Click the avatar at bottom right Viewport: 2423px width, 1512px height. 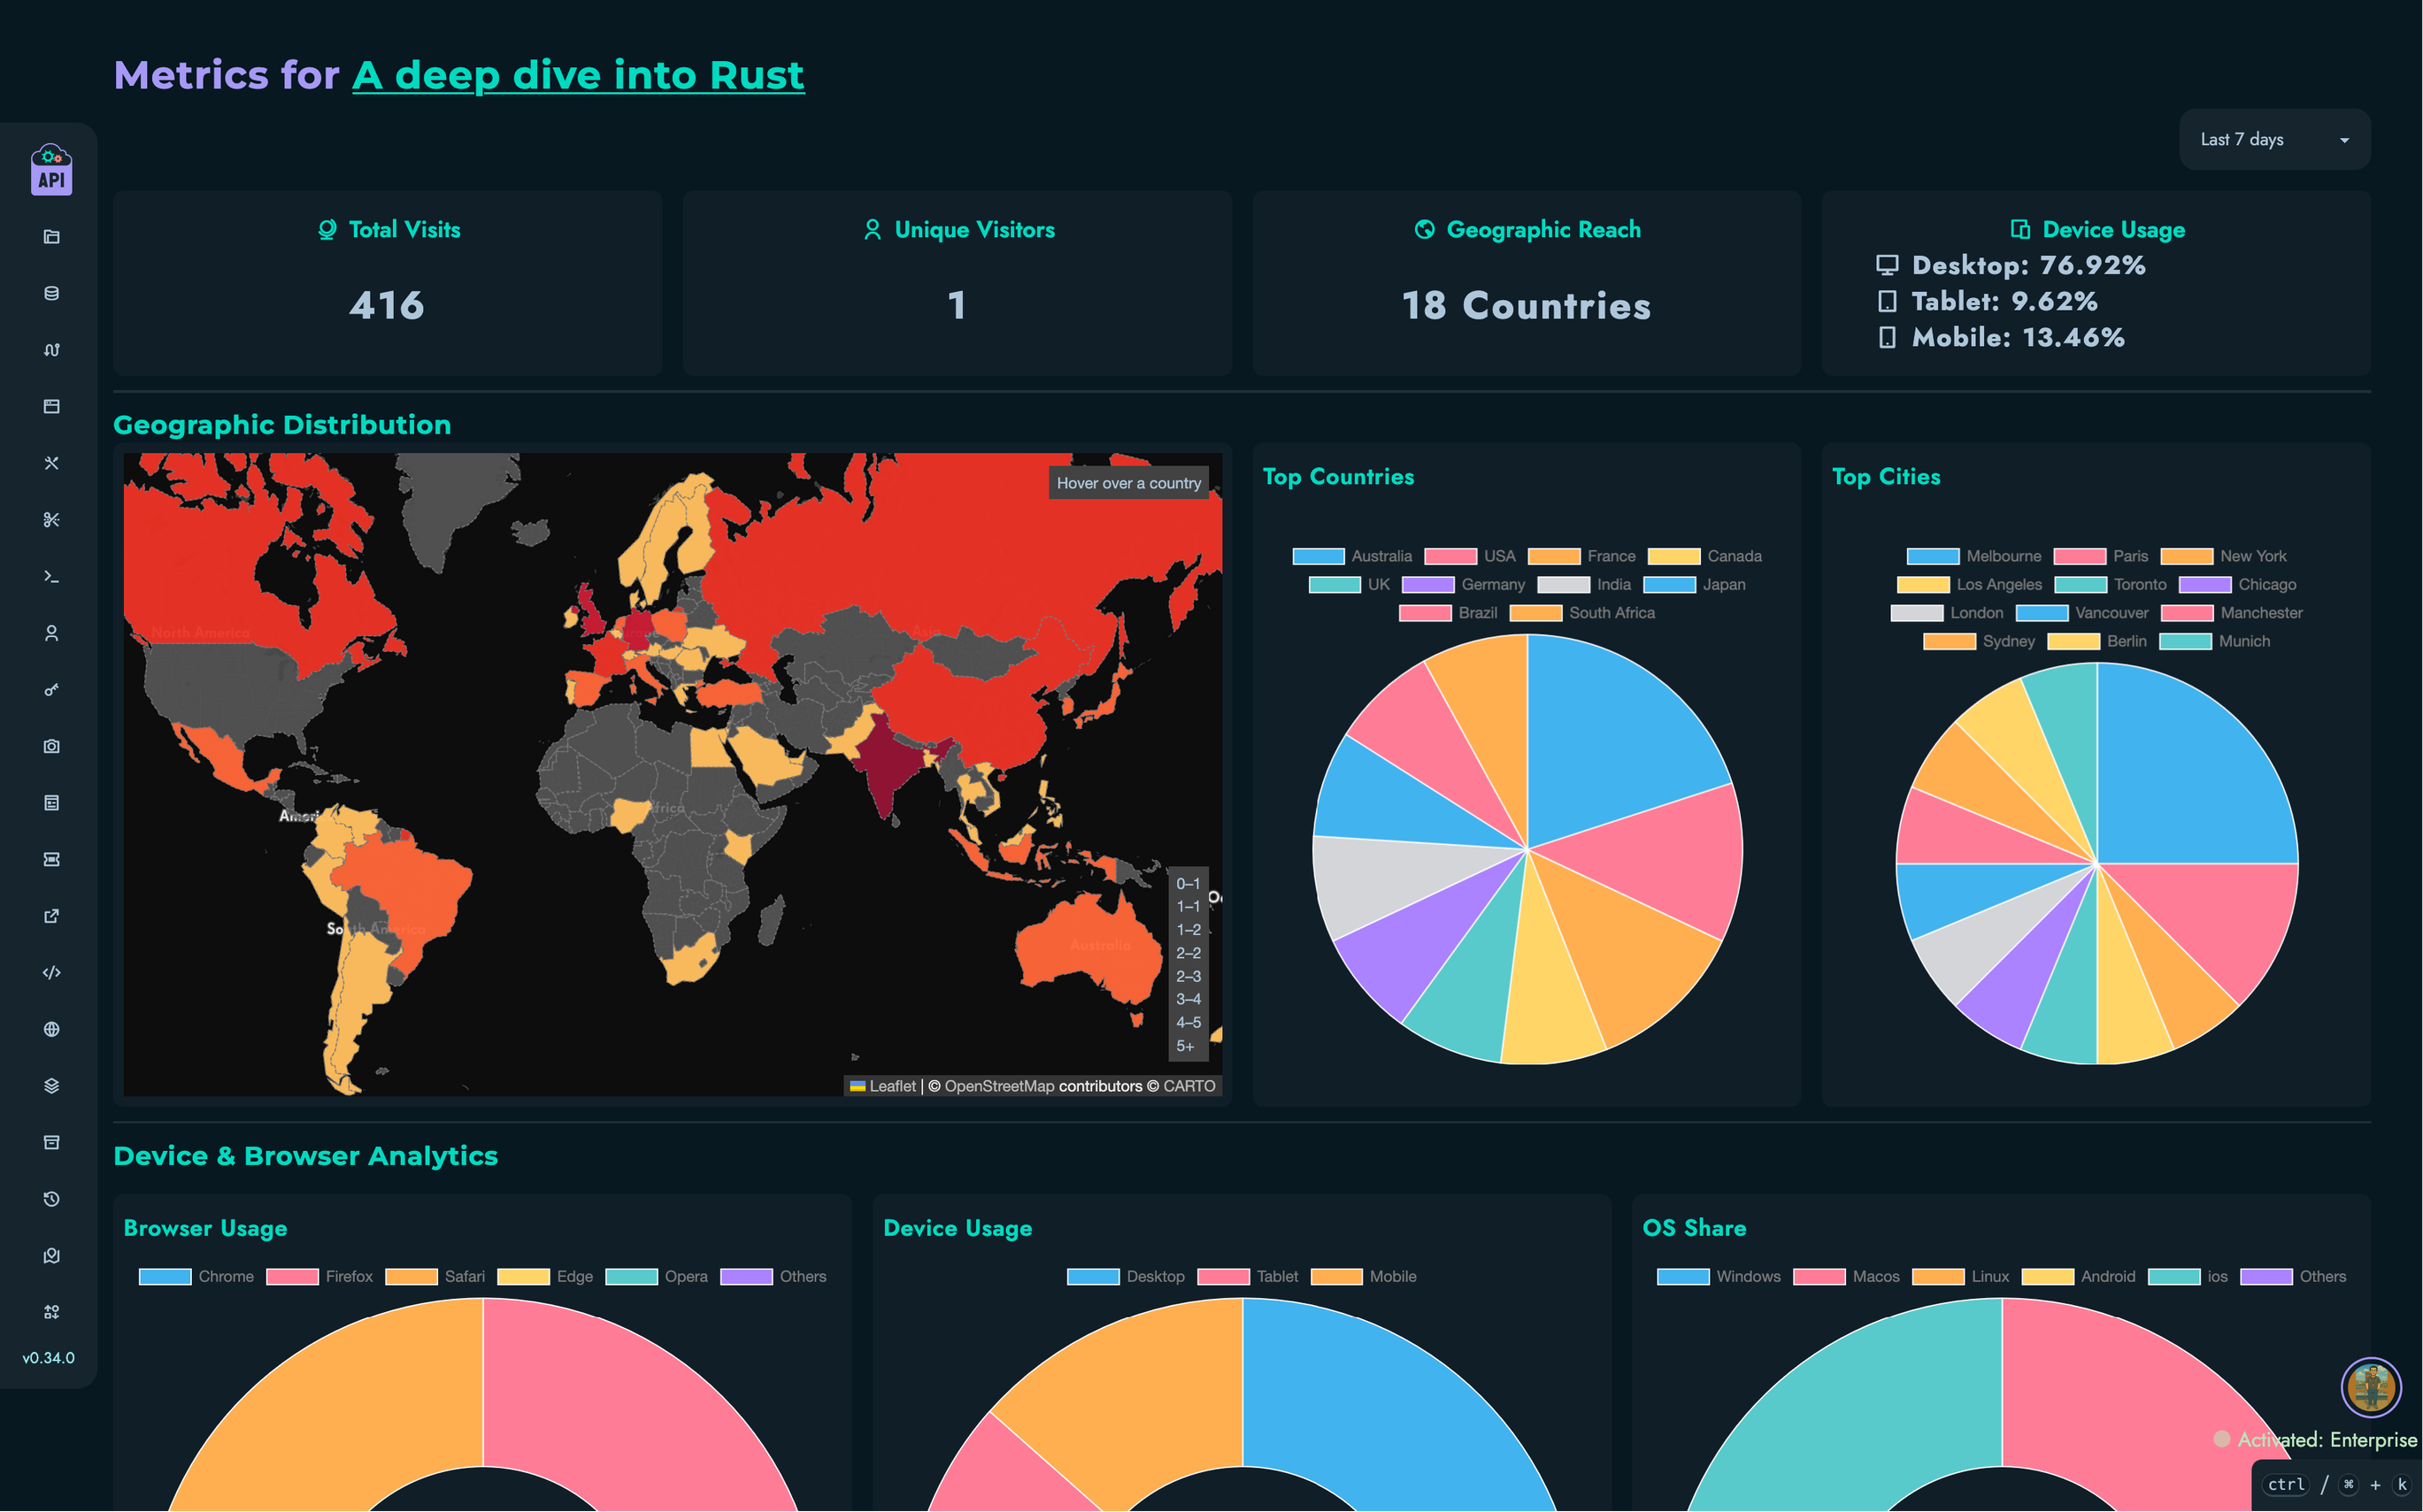tap(2370, 1388)
